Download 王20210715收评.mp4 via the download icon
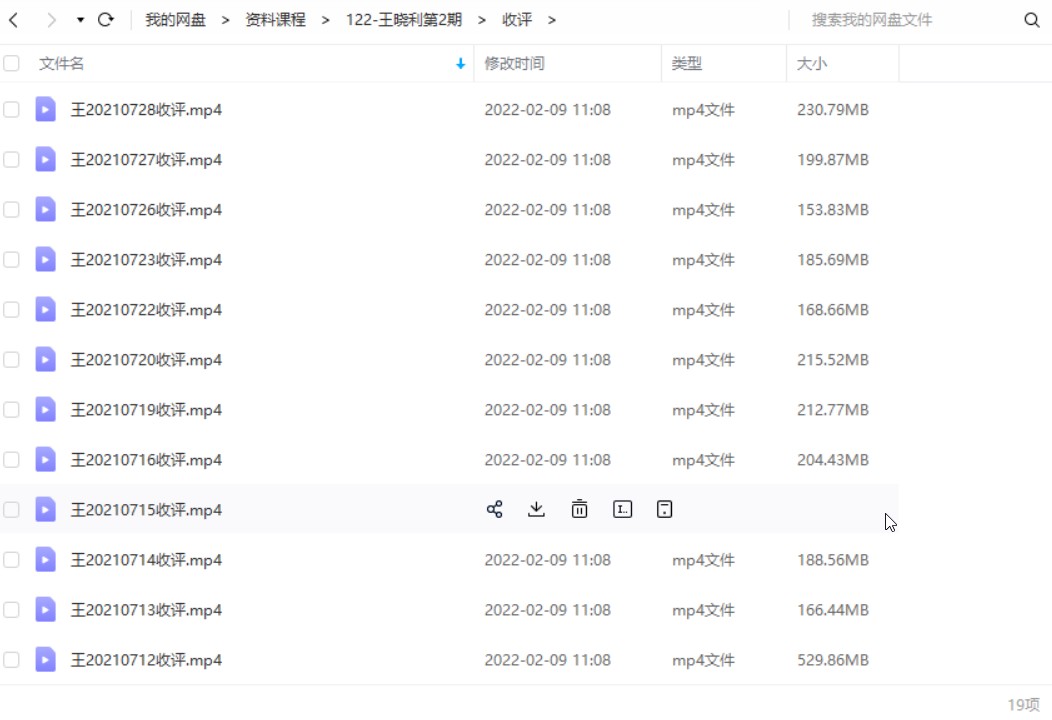Viewport: 1052px width, 720px height. click(x=536, y=509)
